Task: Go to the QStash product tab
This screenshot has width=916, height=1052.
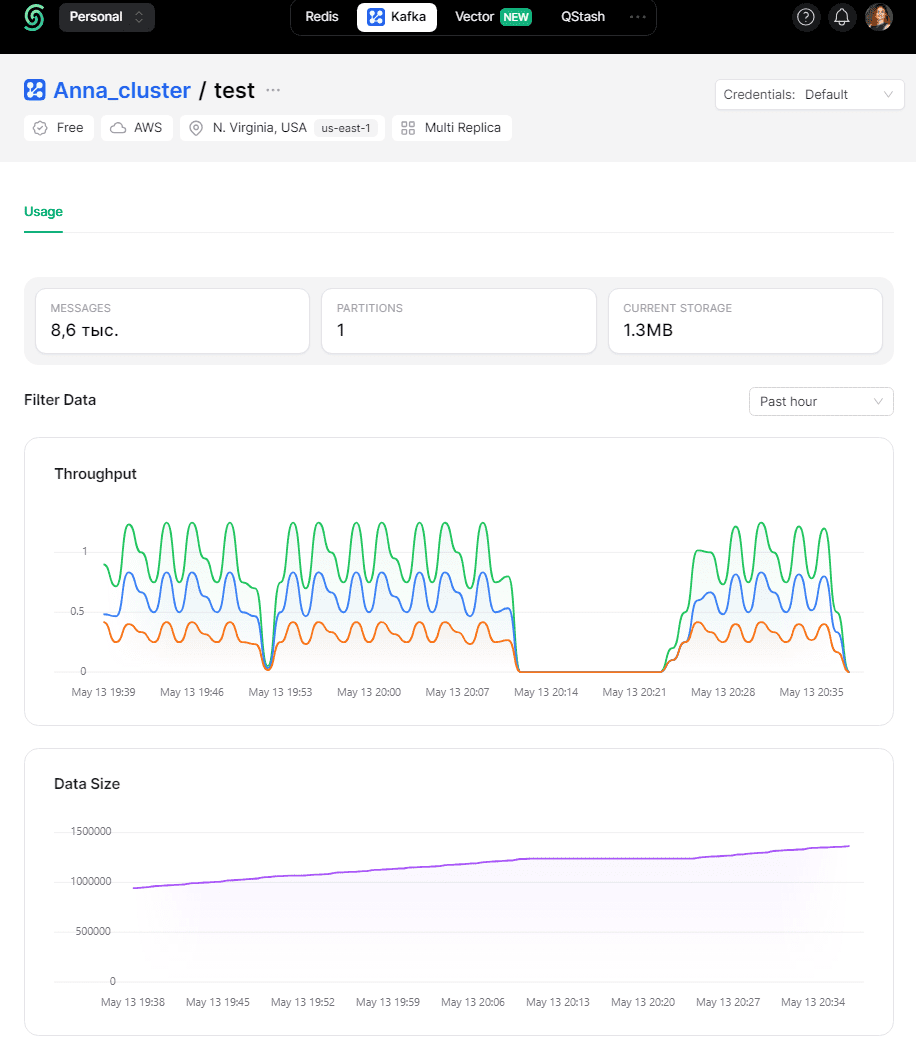Action: click(582, 17)
